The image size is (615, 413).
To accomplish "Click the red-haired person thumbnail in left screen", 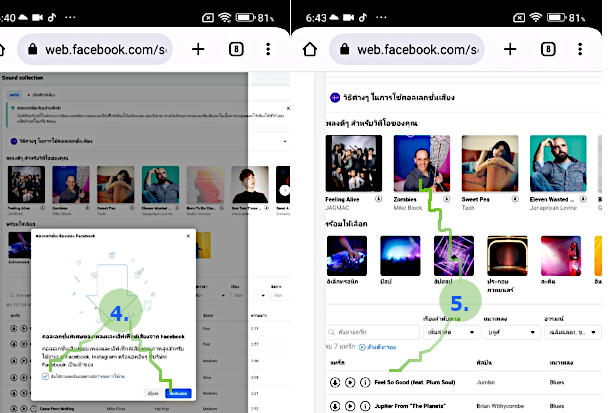I will 250,184.
